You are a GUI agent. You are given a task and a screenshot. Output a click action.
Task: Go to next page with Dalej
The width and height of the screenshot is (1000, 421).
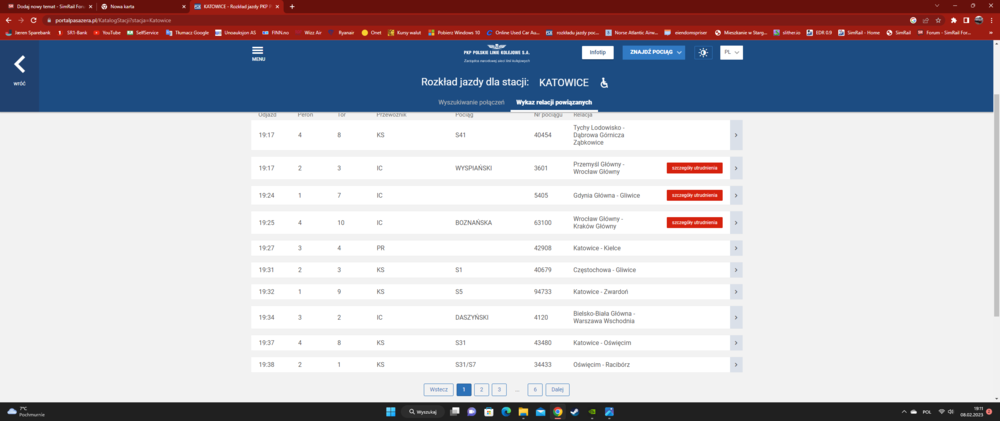tap(558, 389)
